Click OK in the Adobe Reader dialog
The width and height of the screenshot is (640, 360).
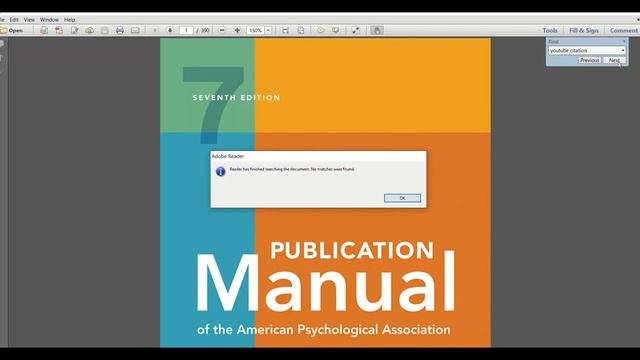pyautogui.click(x=402, y=198)
